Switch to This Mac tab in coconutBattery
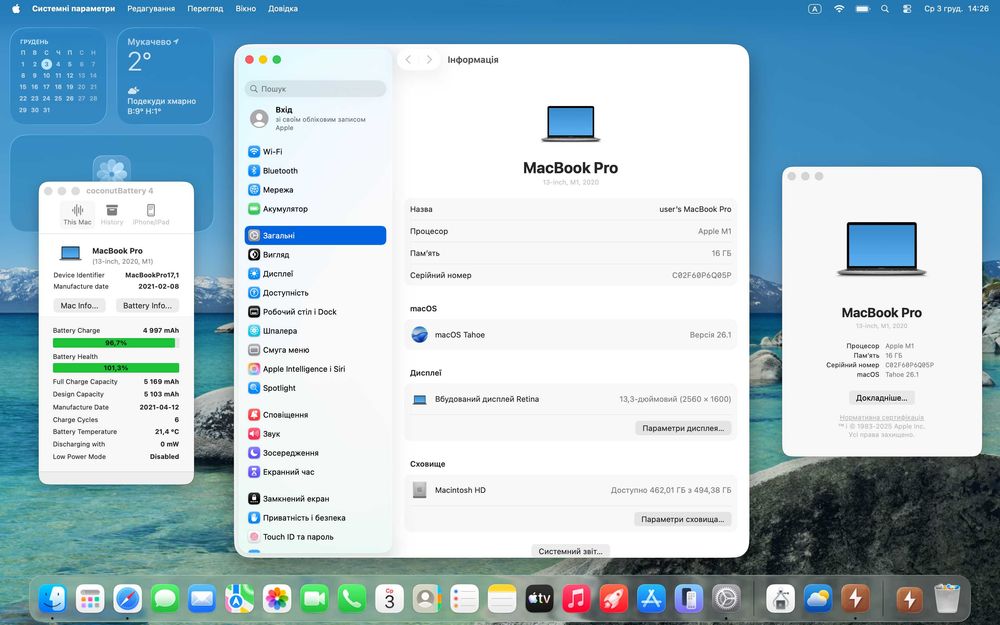The image size is (1000, 625). 77,214
